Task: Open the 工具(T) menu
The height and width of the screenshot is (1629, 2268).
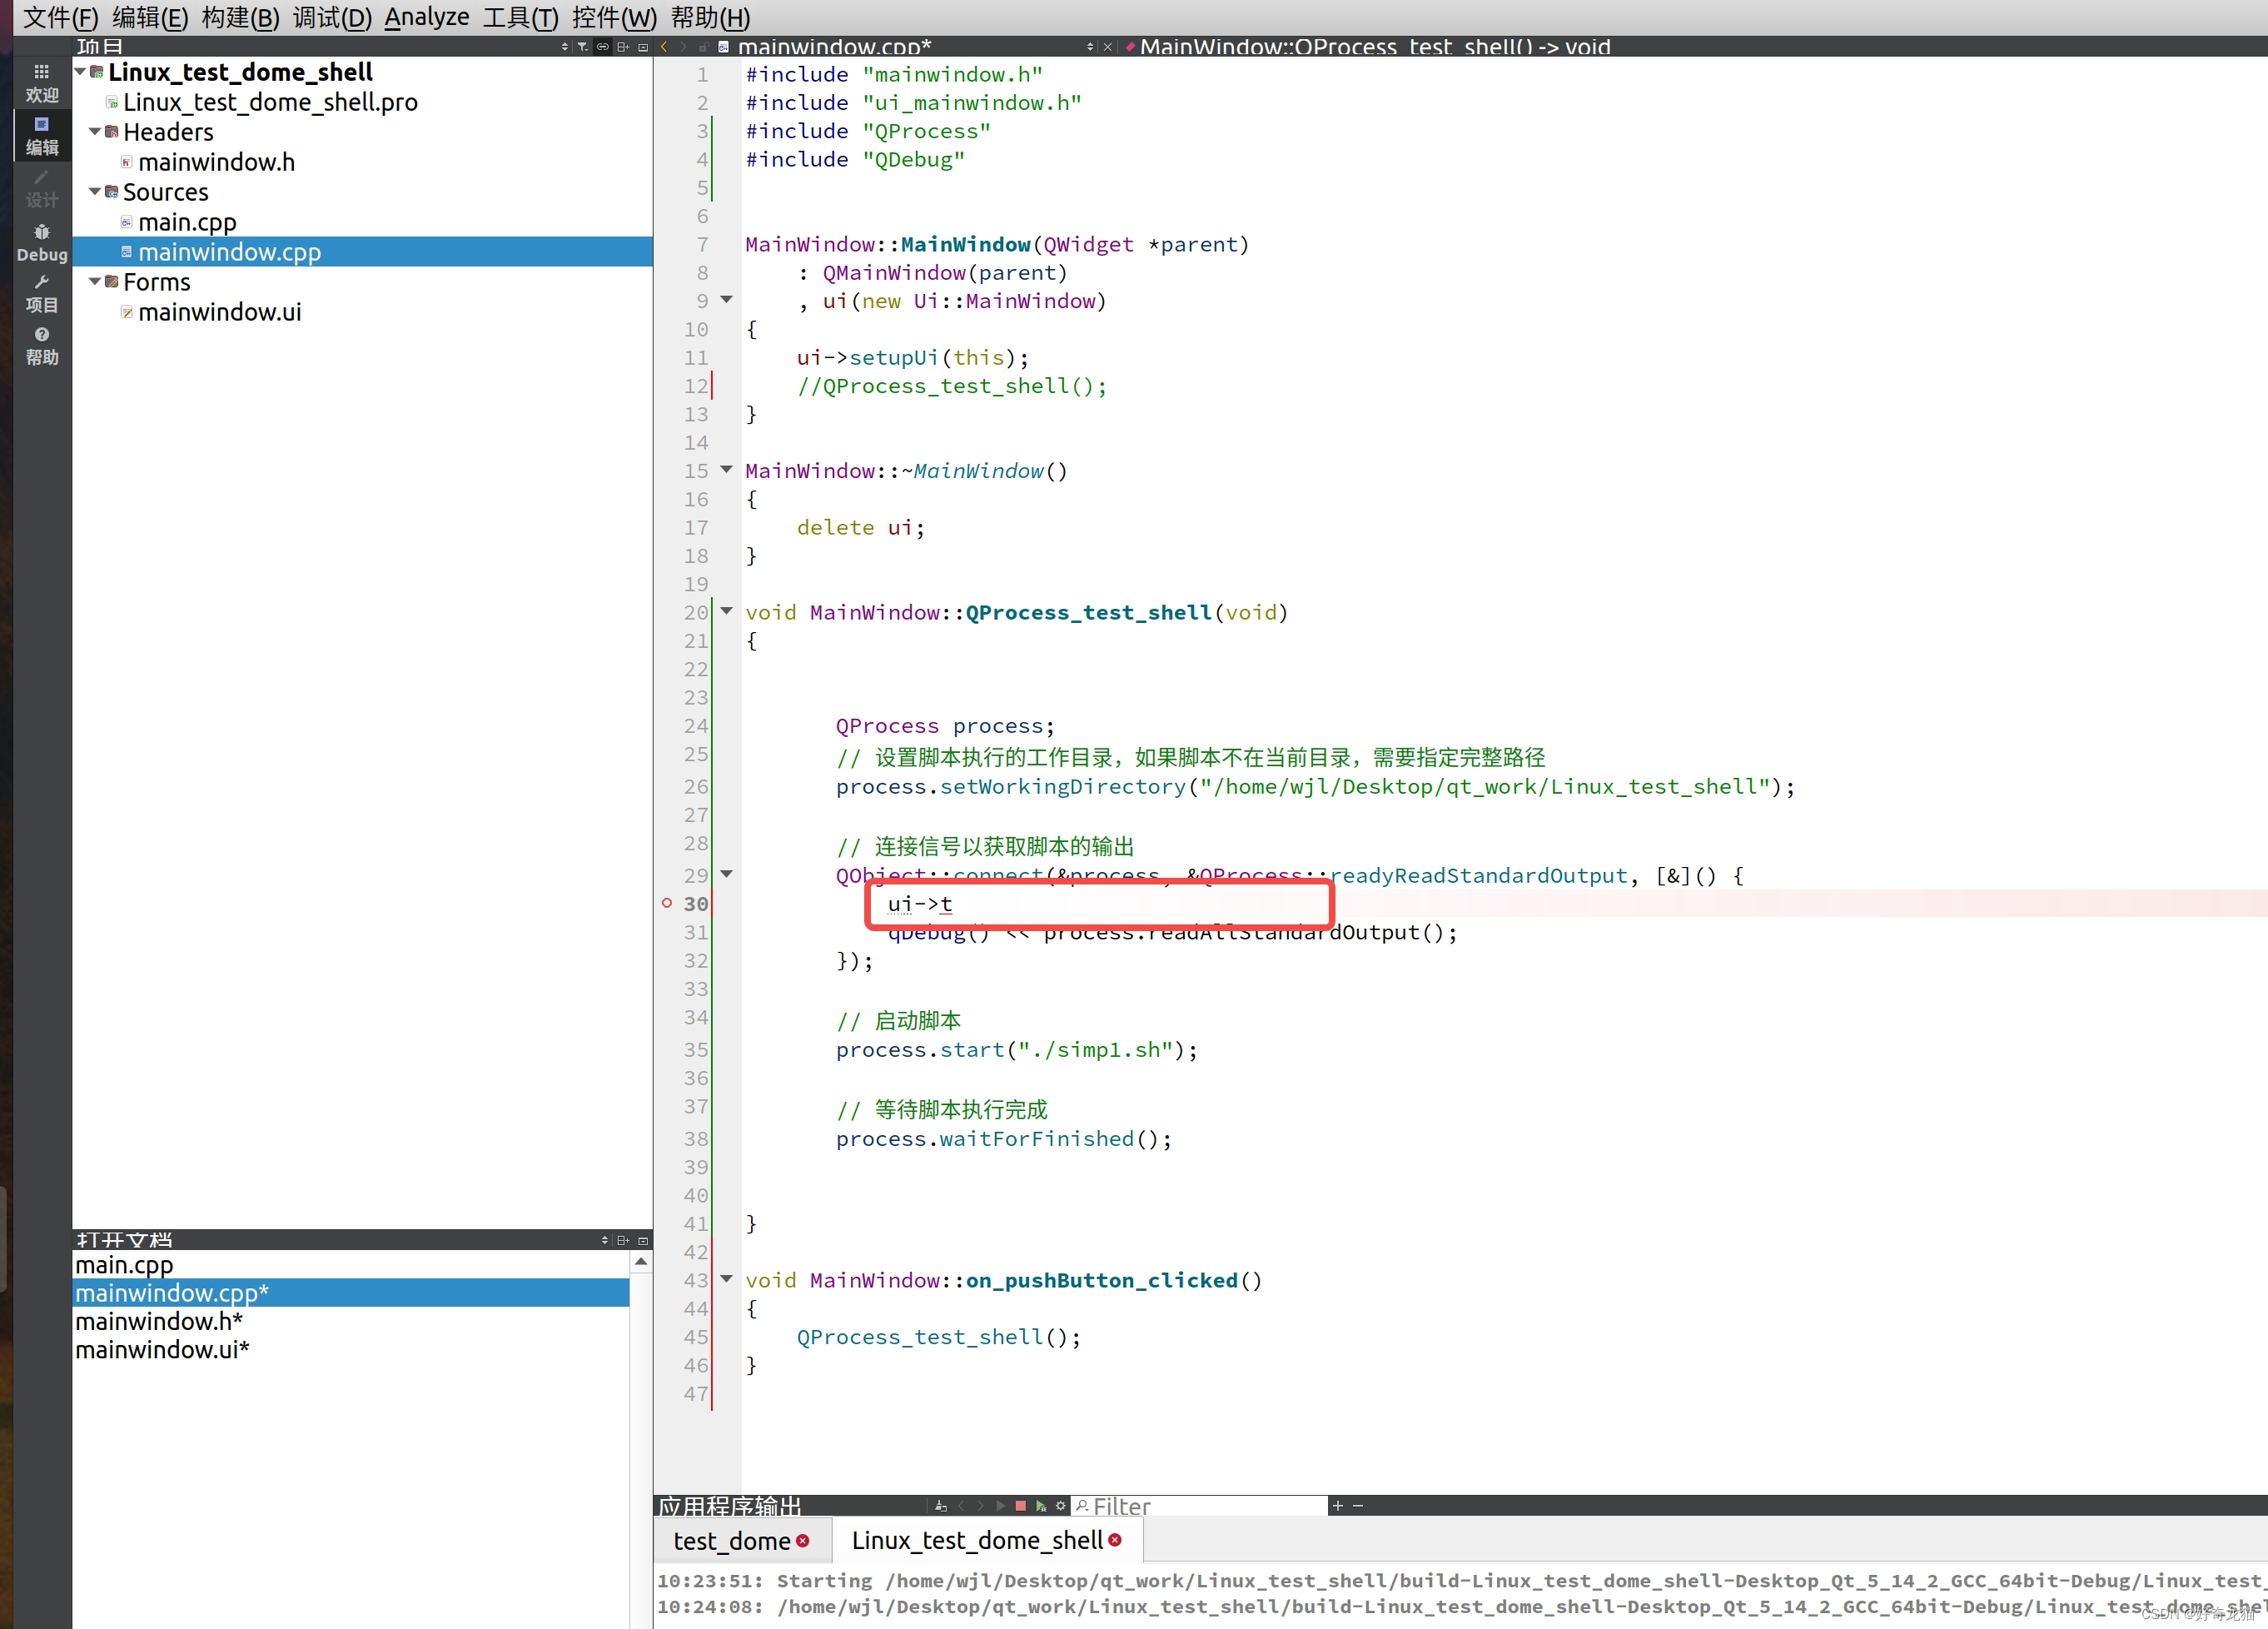Action: (520, 17)
